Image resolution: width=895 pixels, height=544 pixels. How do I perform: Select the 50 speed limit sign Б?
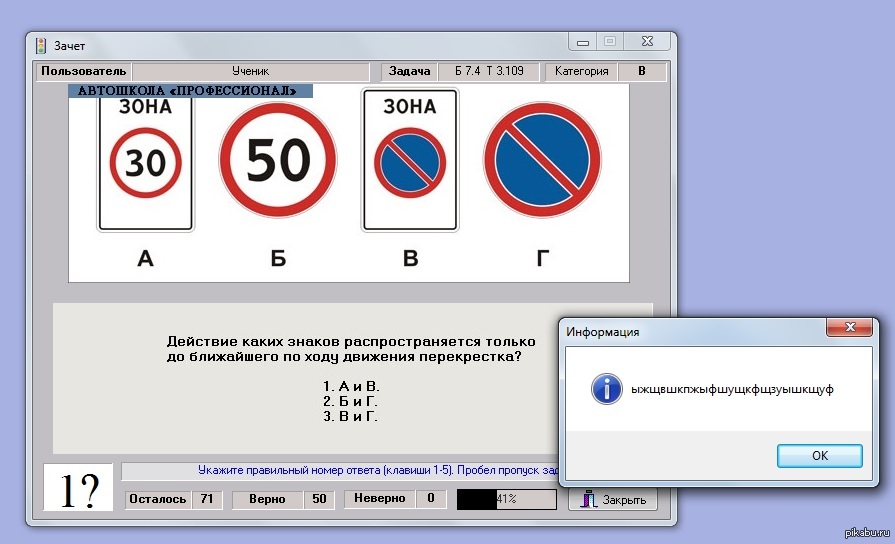[278, 160]
